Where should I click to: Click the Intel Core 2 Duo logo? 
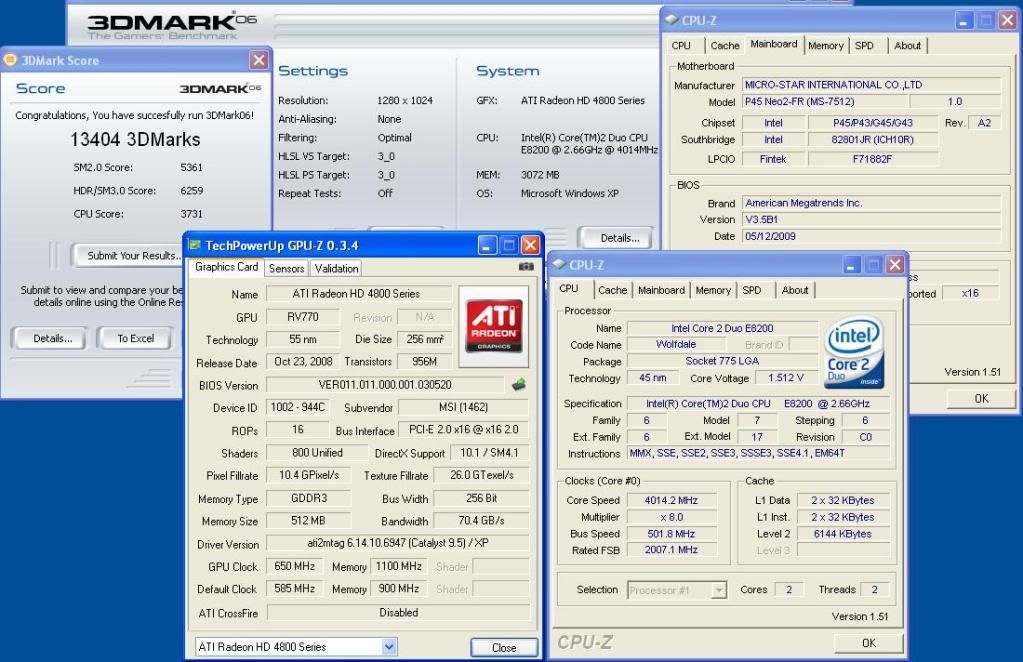(x=855, y=352)
